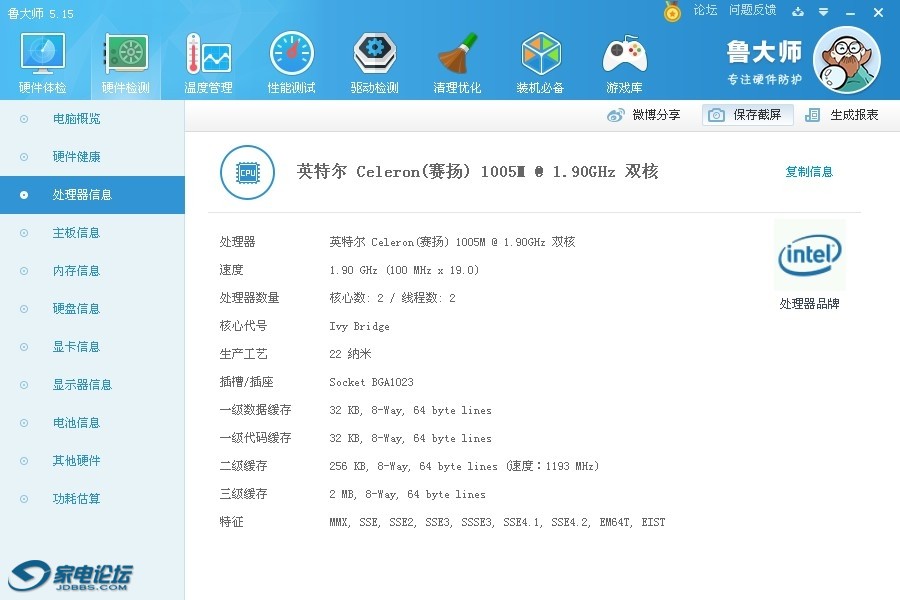The image size is (900, 600).
Task: Launch 性能测试 performance test
Action: pos(292,63)
